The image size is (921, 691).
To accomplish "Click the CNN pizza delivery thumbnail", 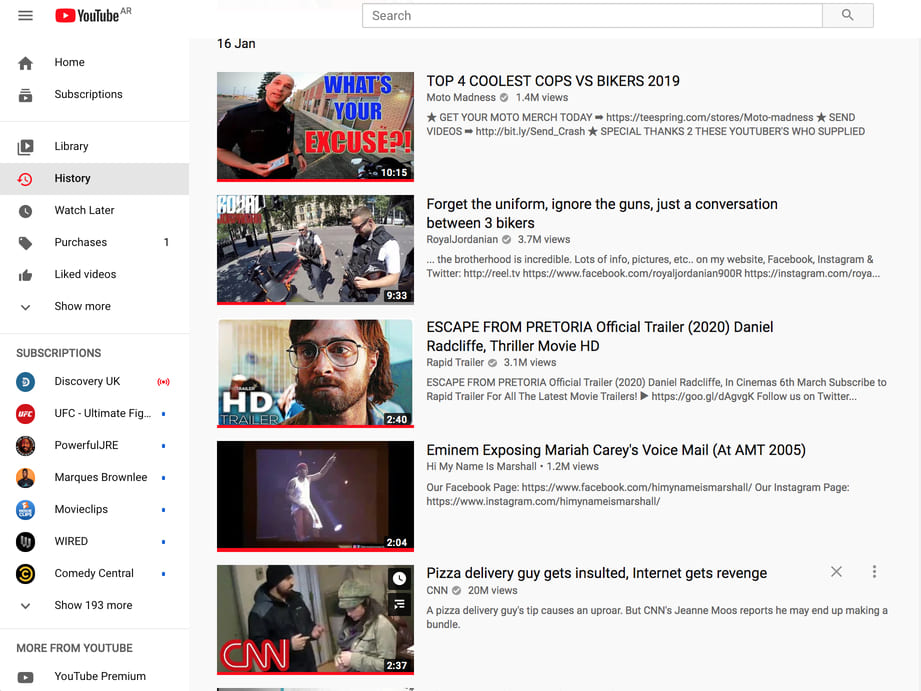I will 315,619.
